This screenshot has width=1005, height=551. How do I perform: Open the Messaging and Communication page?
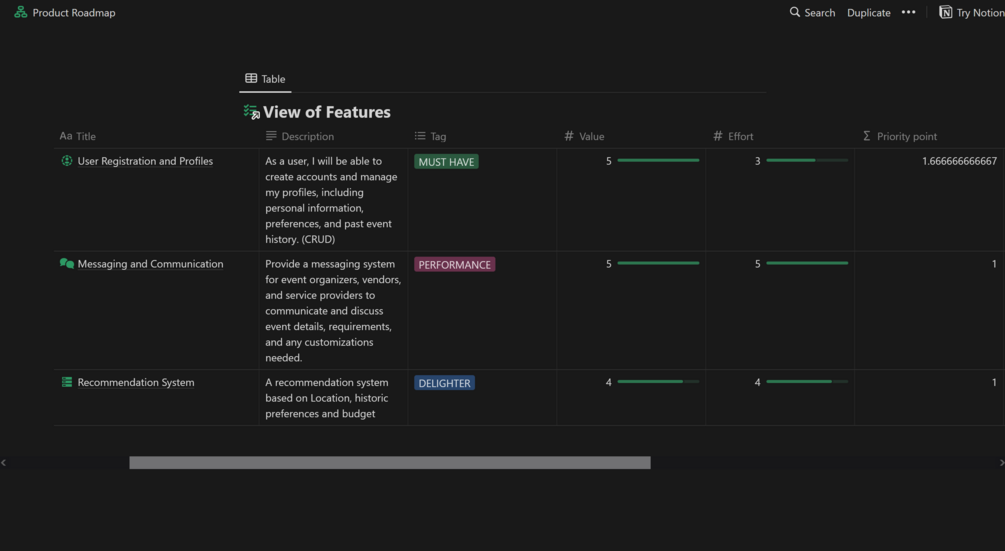[150, 264]
